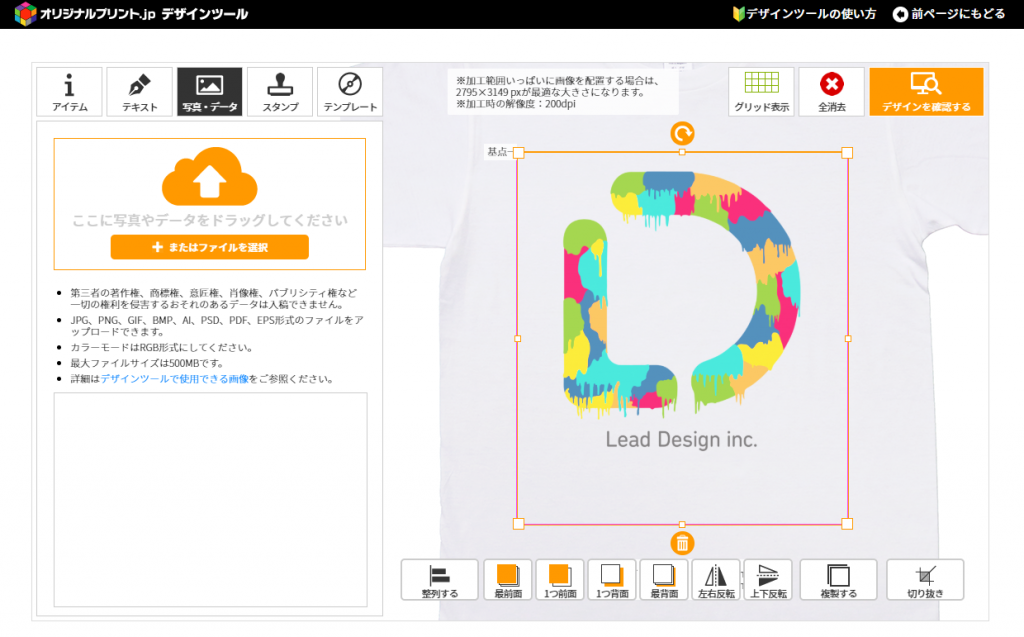Click the bottom-right corner selection handle
The image size is (1024, 637).
click(x=847, y=524)
